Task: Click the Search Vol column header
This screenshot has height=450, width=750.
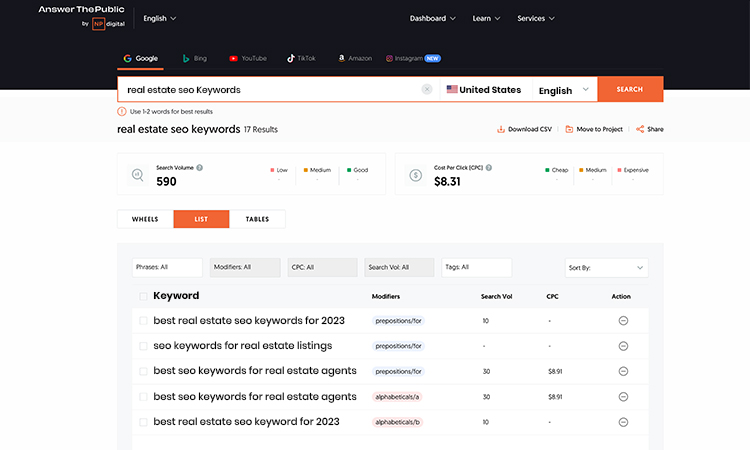Action: [x=496, y=296]
